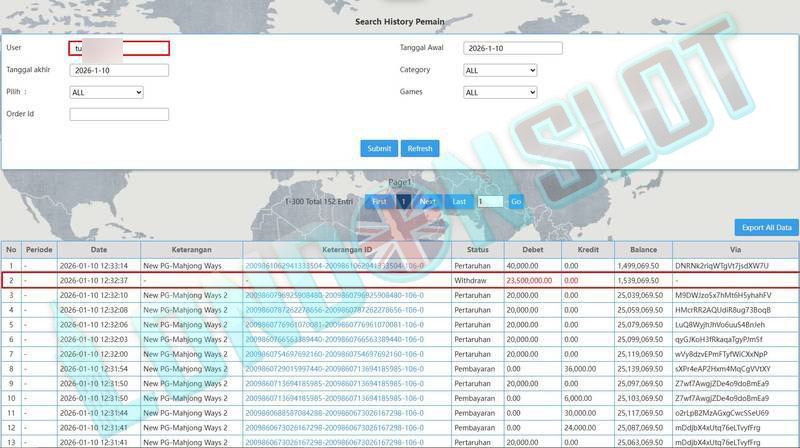
Task: Click the Order Id text box
Action: (x=119, y=114)
